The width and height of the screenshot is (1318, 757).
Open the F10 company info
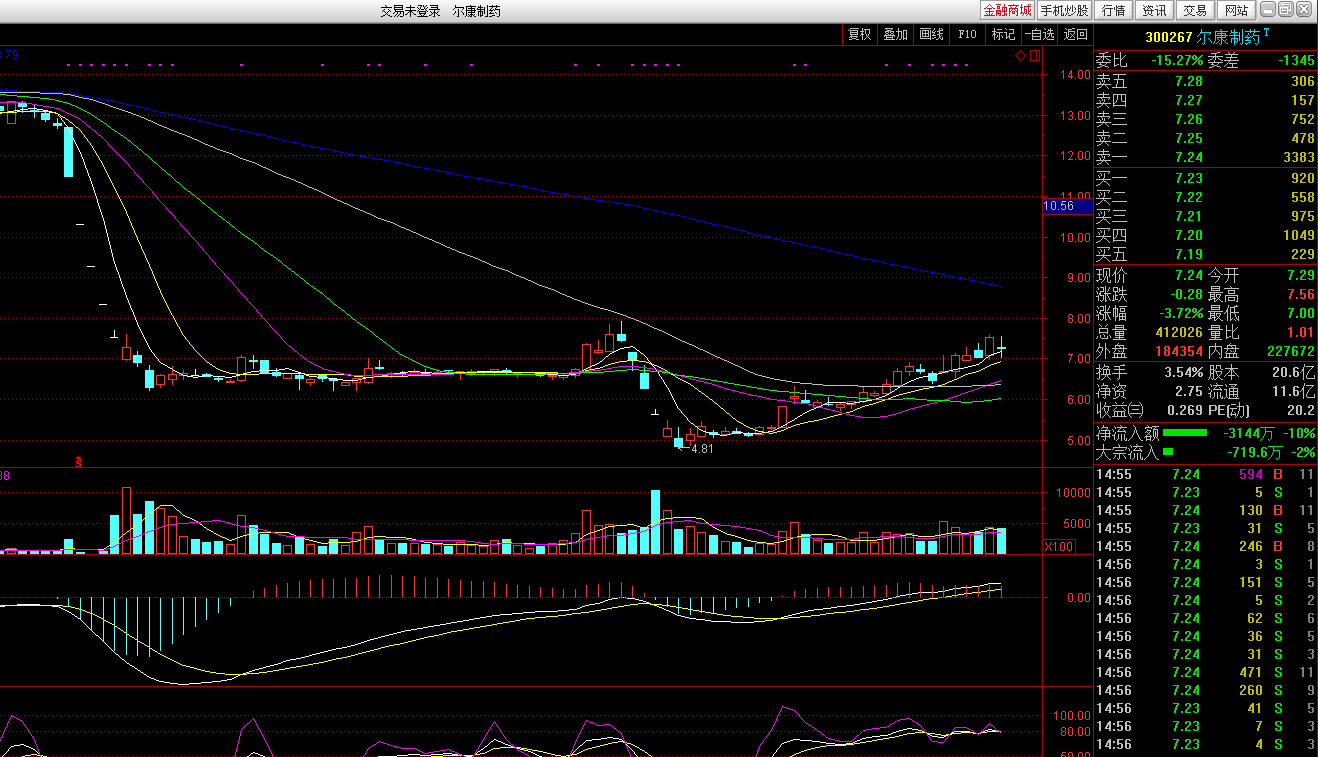[x=967, y=34]
